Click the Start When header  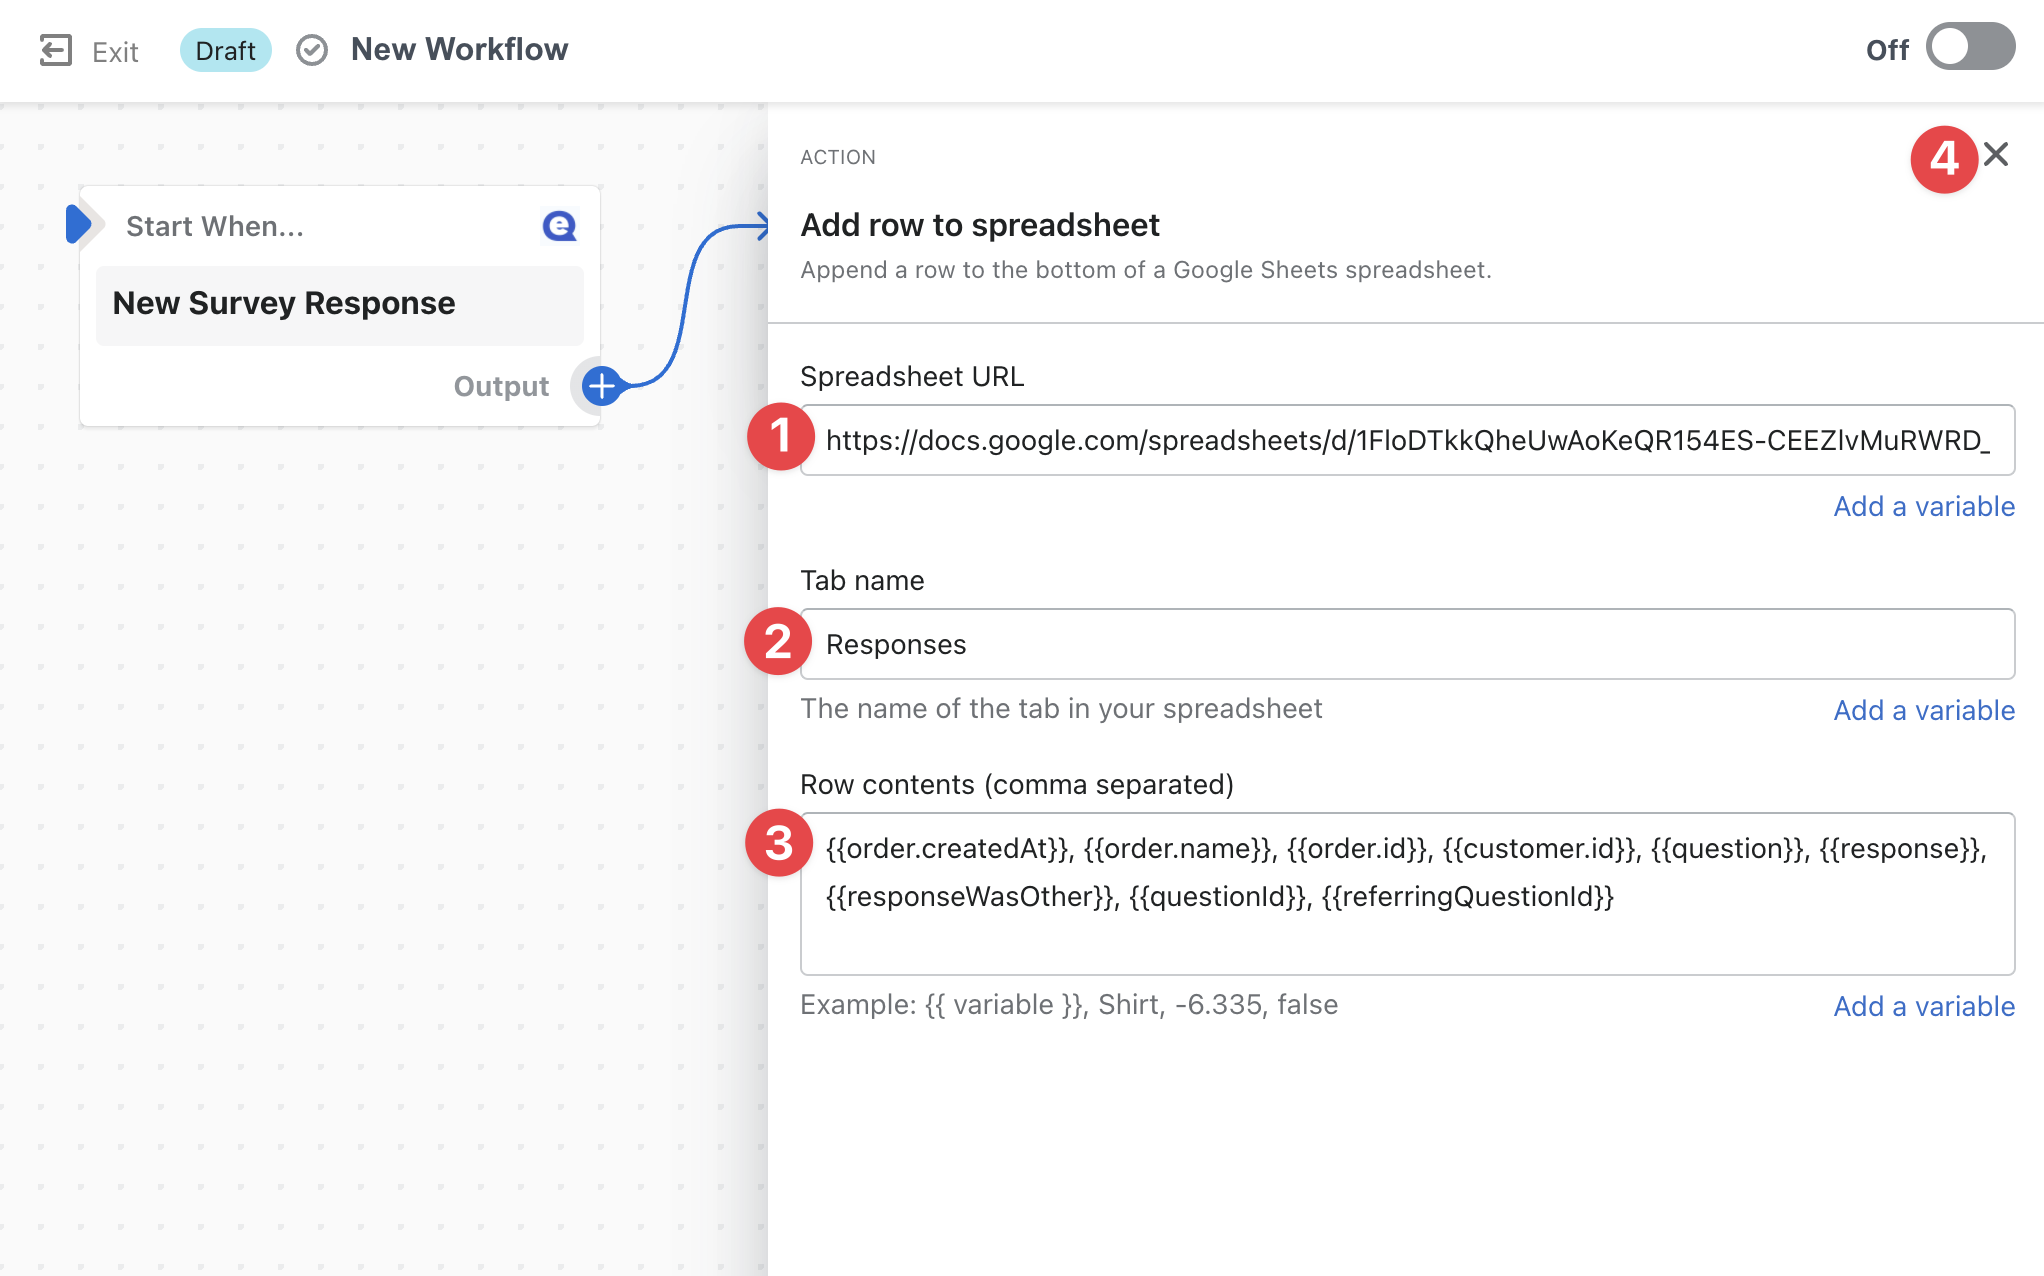coord(215,227)
